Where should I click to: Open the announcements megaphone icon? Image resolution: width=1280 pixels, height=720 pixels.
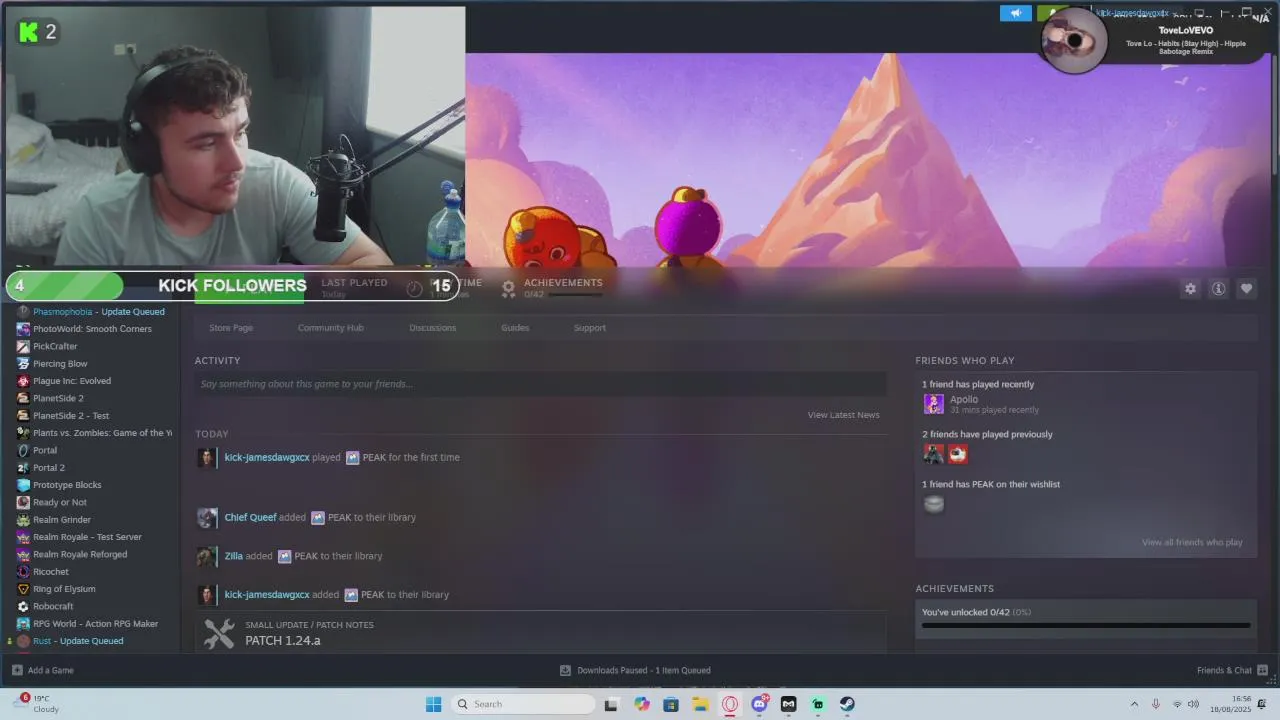click(1015, 13)
